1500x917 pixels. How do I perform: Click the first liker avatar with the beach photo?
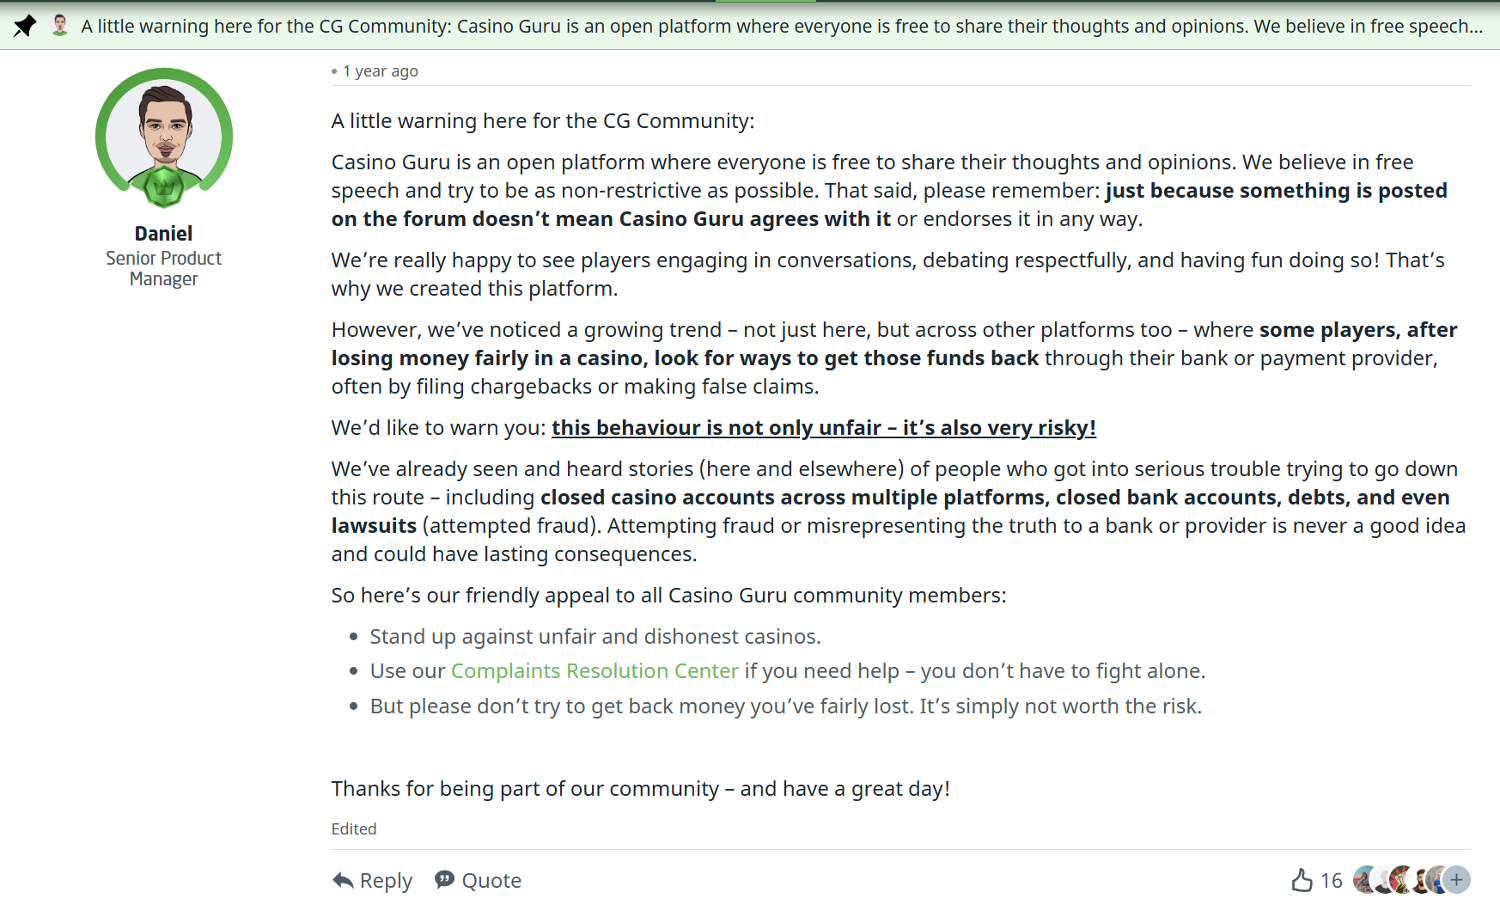click(1363, 880)
